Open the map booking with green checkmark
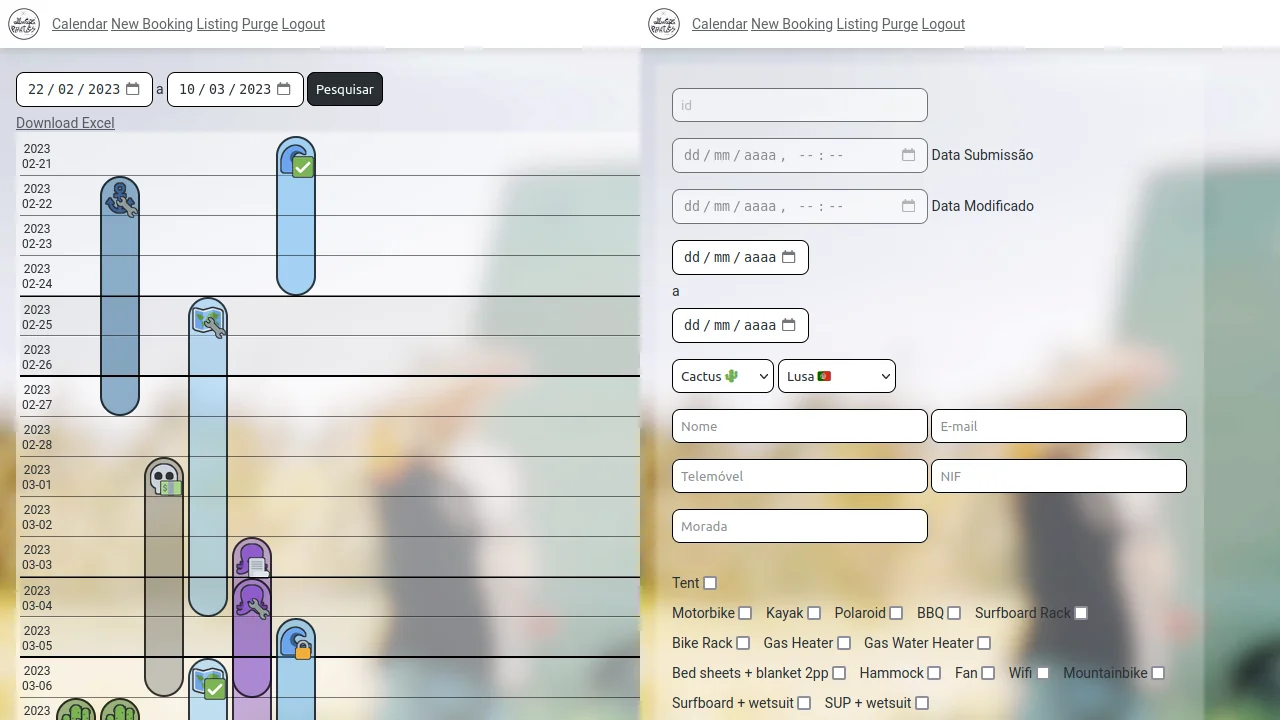 coord(208,681)
